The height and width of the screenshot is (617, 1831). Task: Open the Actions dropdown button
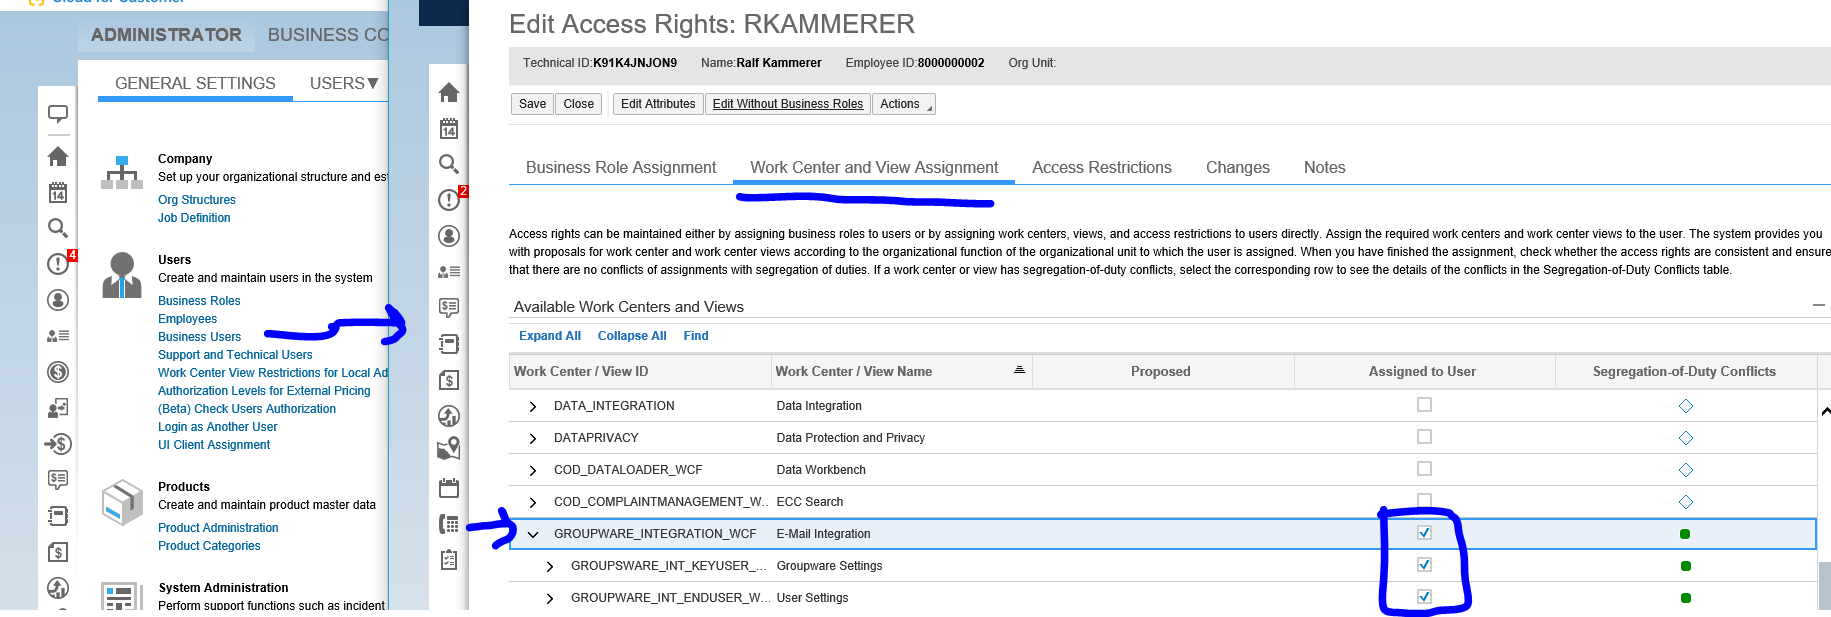pyautogui.click(x=903, y=104)
